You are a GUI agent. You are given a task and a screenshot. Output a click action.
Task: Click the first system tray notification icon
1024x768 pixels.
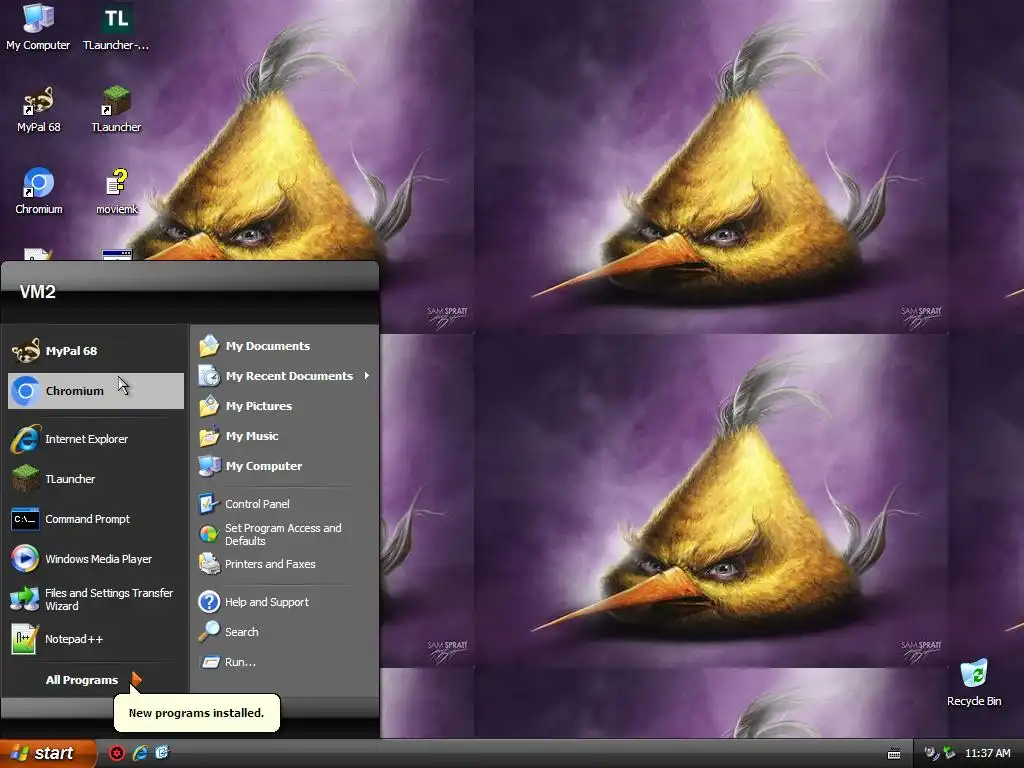click(x=931, y=754)
